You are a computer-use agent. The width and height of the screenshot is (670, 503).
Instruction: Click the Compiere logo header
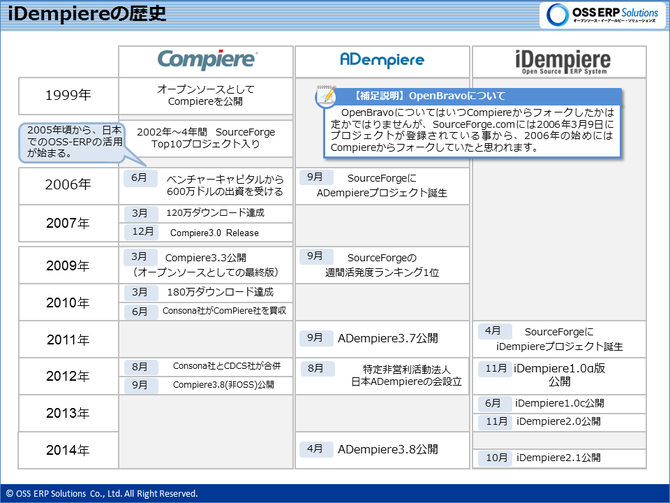point(206,62)
